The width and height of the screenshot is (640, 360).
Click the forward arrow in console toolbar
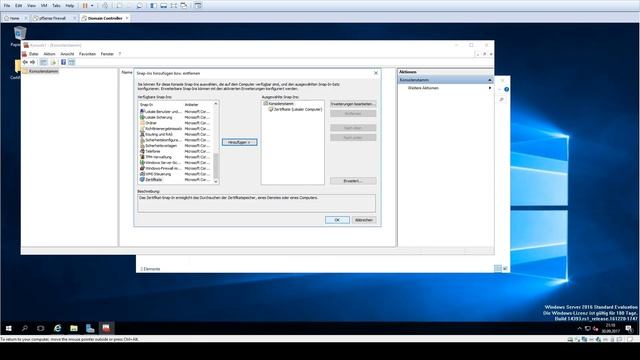(x=33, y=62)
